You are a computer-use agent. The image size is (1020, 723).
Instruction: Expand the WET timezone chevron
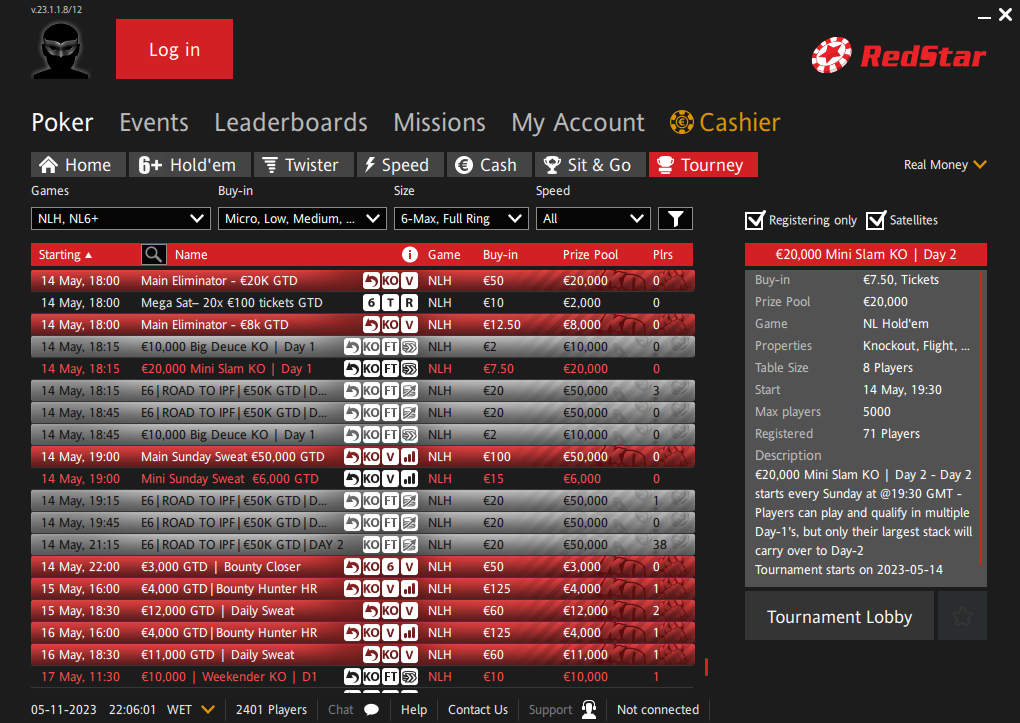click(208, 709)
